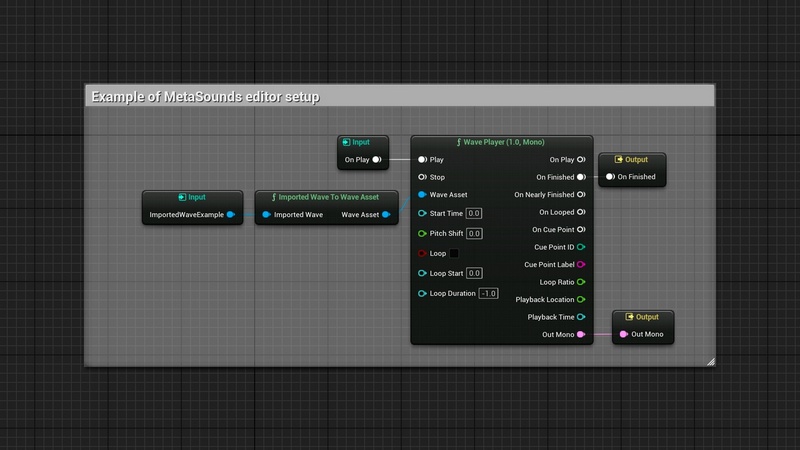The height and width of the screenshot is (450, 800).
Task: Toggle the Loop checkbox on Wave Player
Action: [x=454, y=254]
